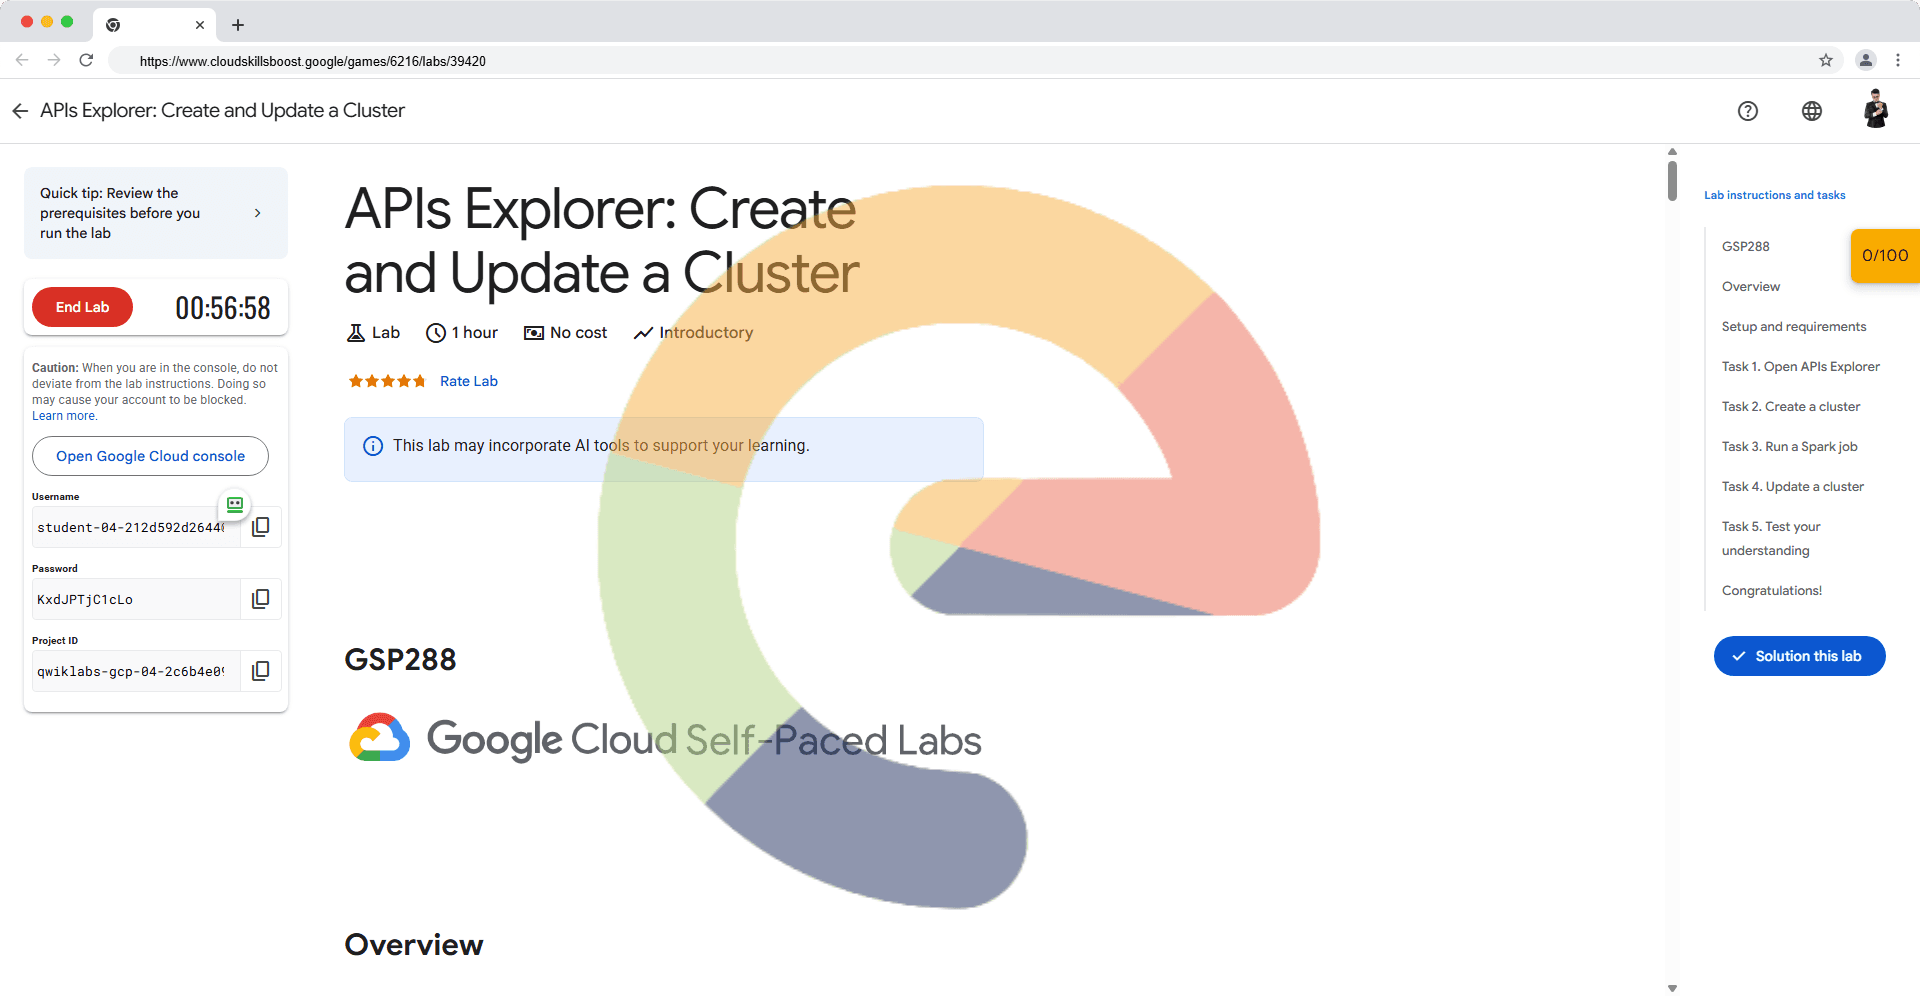
Task: Click the Introductory level label
Action: pos(694,333)
